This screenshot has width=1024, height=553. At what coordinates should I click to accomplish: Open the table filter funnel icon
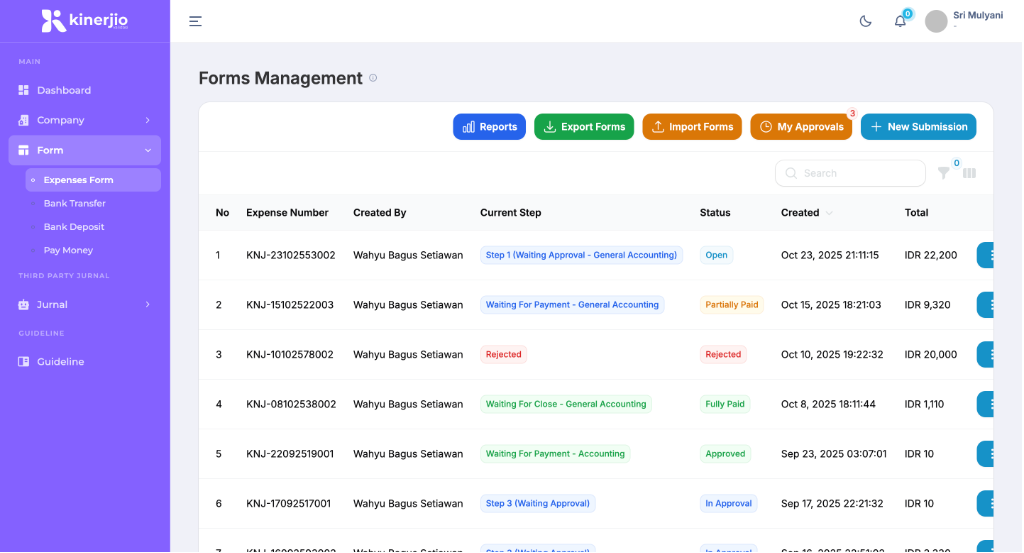(x=944, y=173)
